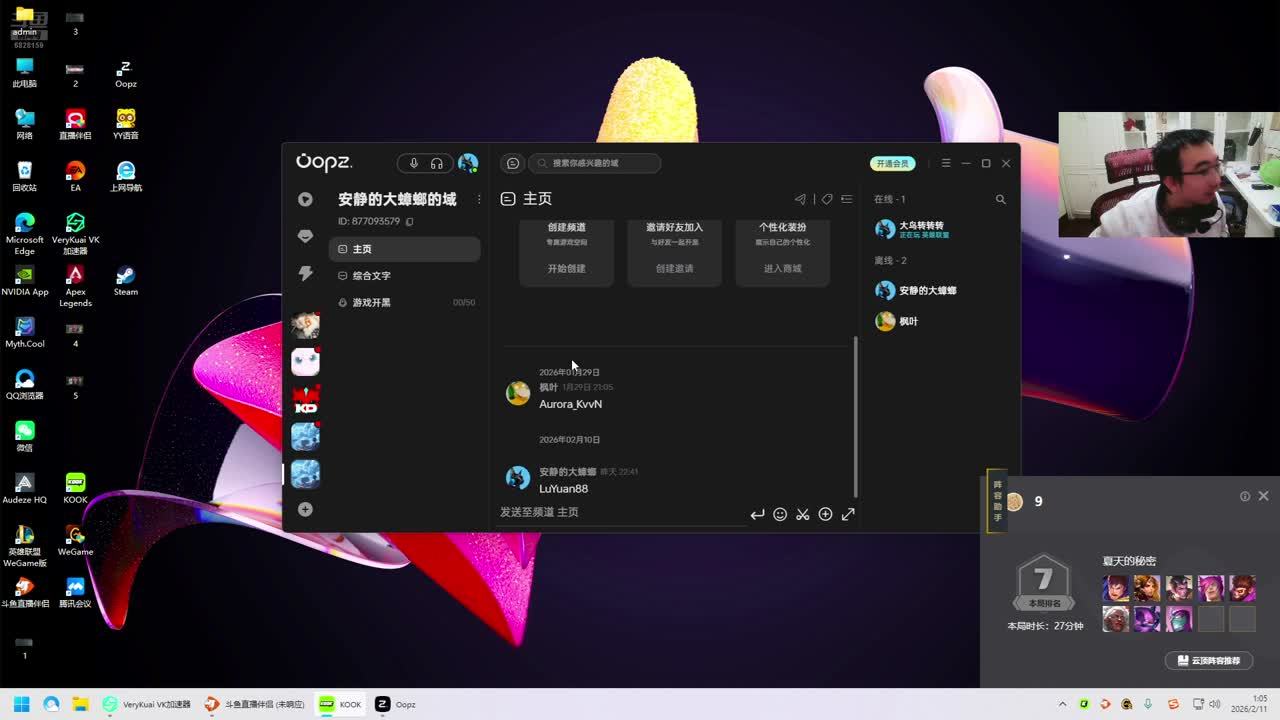Open the lightning bolt sidebar icon
Image resolution: width=1280 pixels, height=720 pixels.
coord(305,274)
